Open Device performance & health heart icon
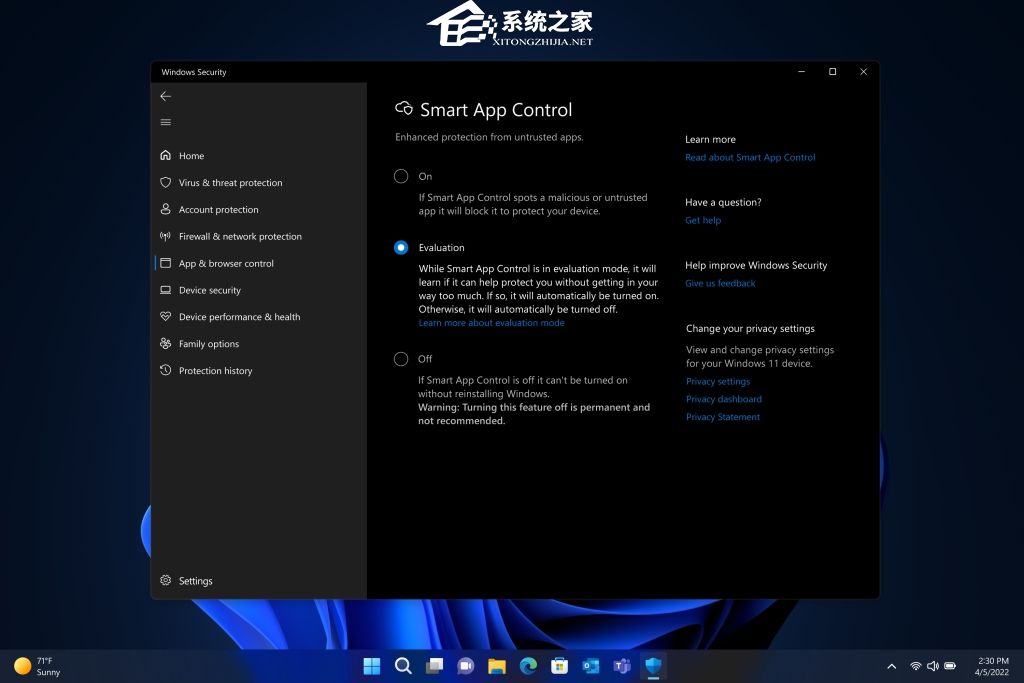Image resolution: width=1024 pixels, height=683 pixels. pyautogui.click(x=166, y=317)
